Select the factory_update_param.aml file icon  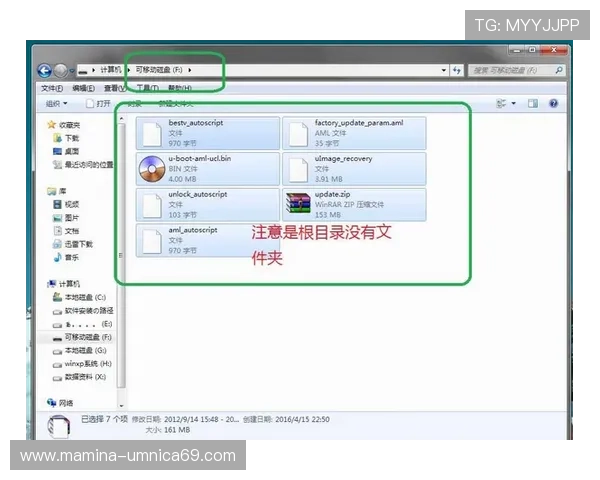[298, 134]
